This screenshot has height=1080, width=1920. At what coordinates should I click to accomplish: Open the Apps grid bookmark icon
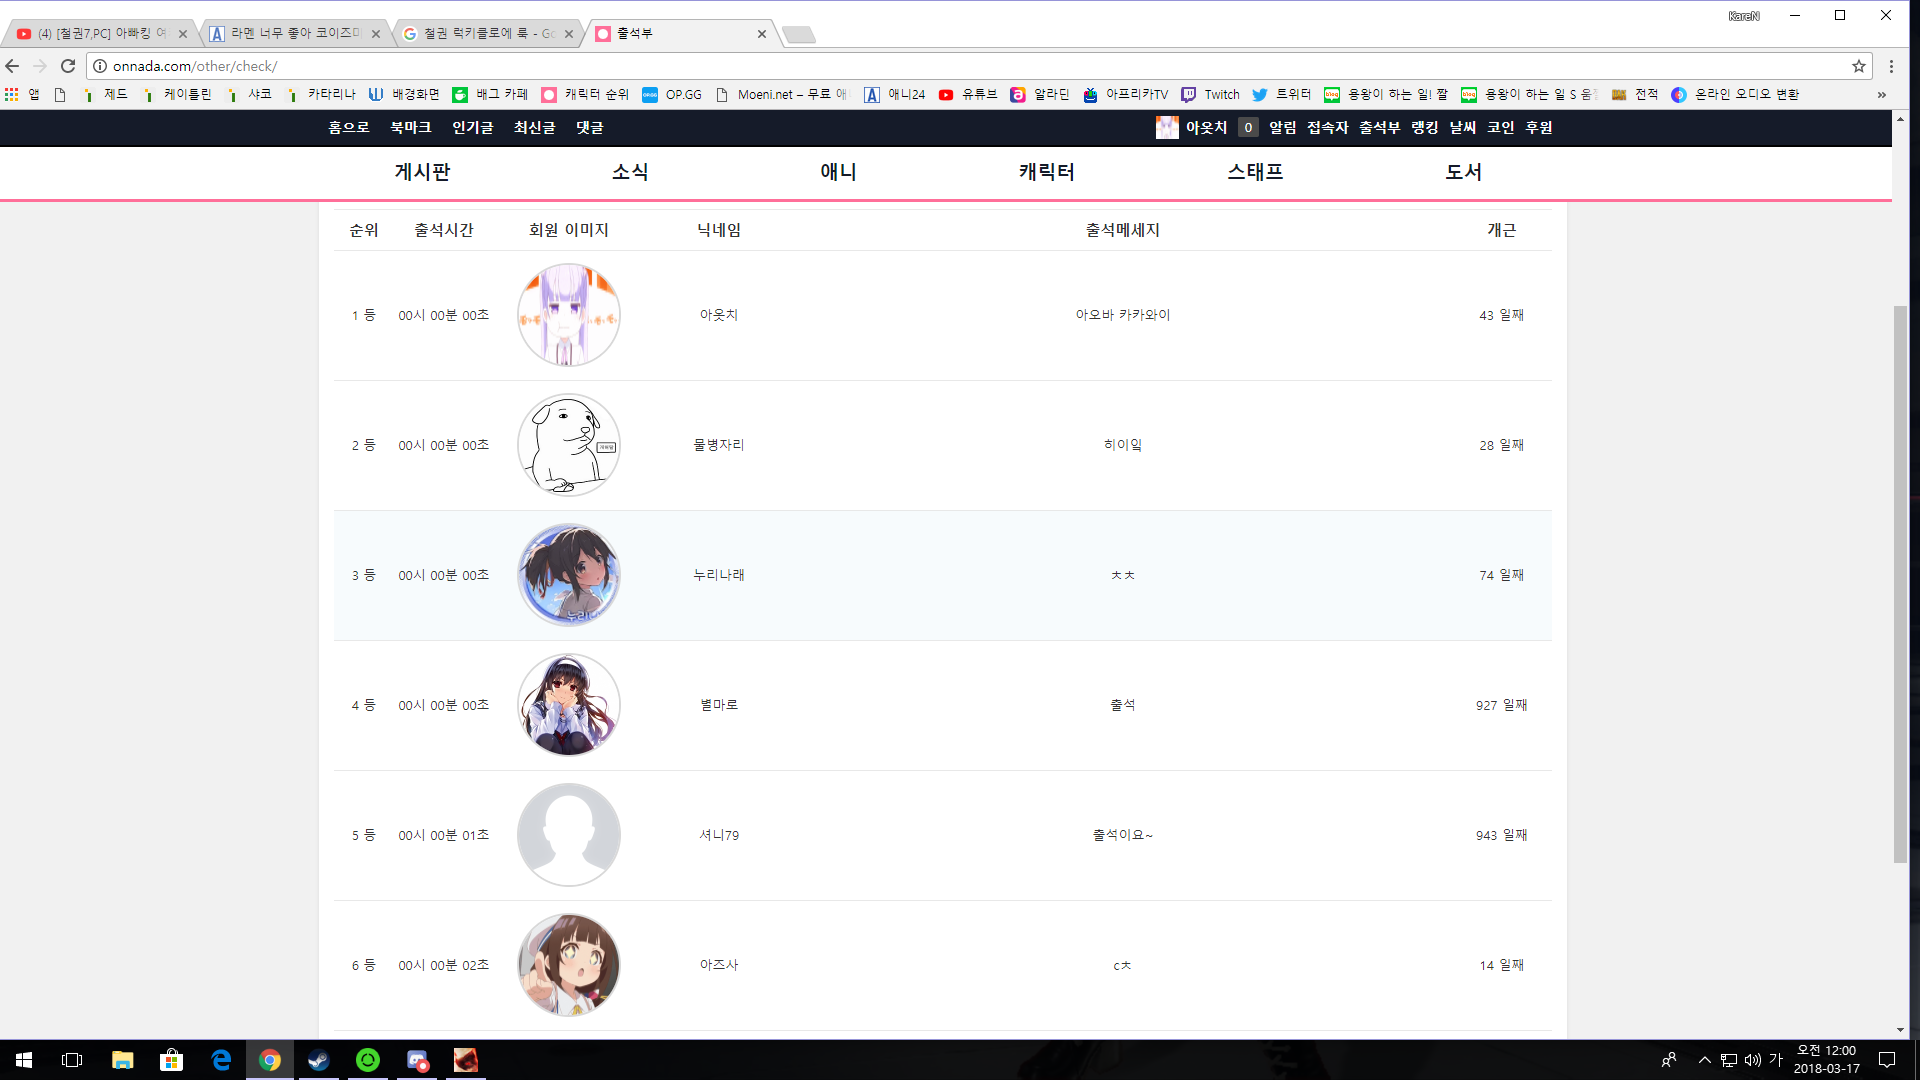[12, 94]
